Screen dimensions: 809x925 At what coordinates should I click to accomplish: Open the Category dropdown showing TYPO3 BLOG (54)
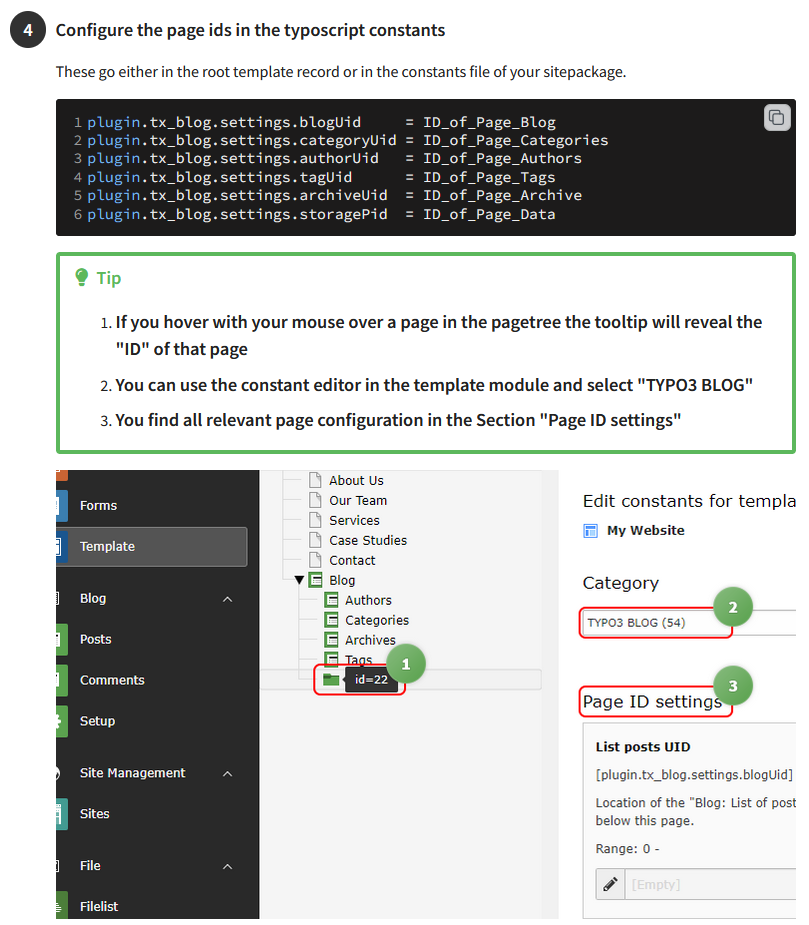688,623
